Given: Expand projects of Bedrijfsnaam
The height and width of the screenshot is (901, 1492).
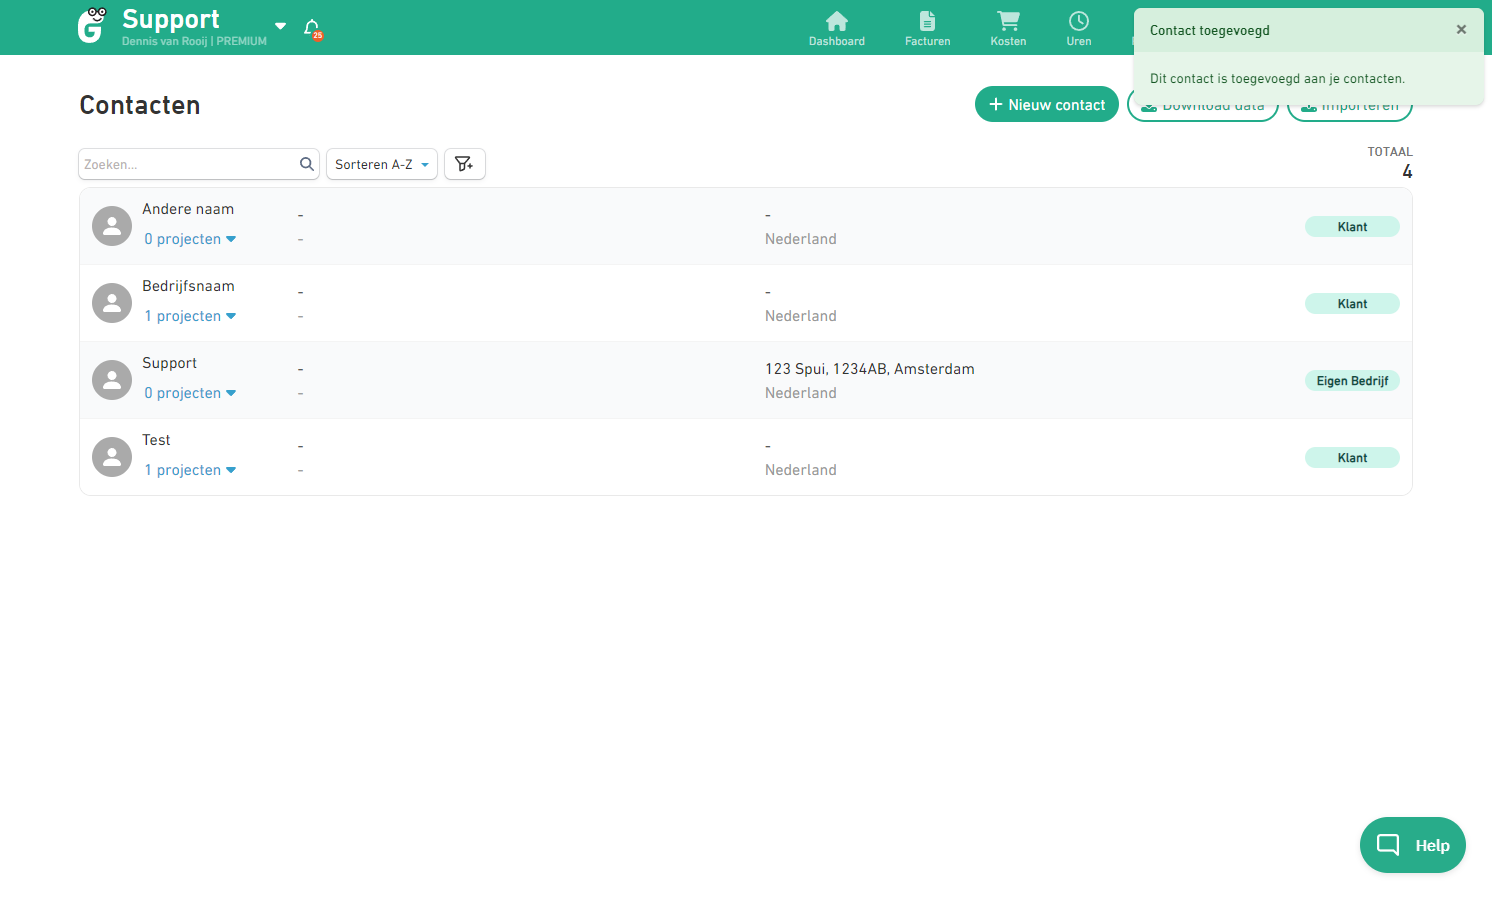Looking at the screenshot, I should 190,316.
